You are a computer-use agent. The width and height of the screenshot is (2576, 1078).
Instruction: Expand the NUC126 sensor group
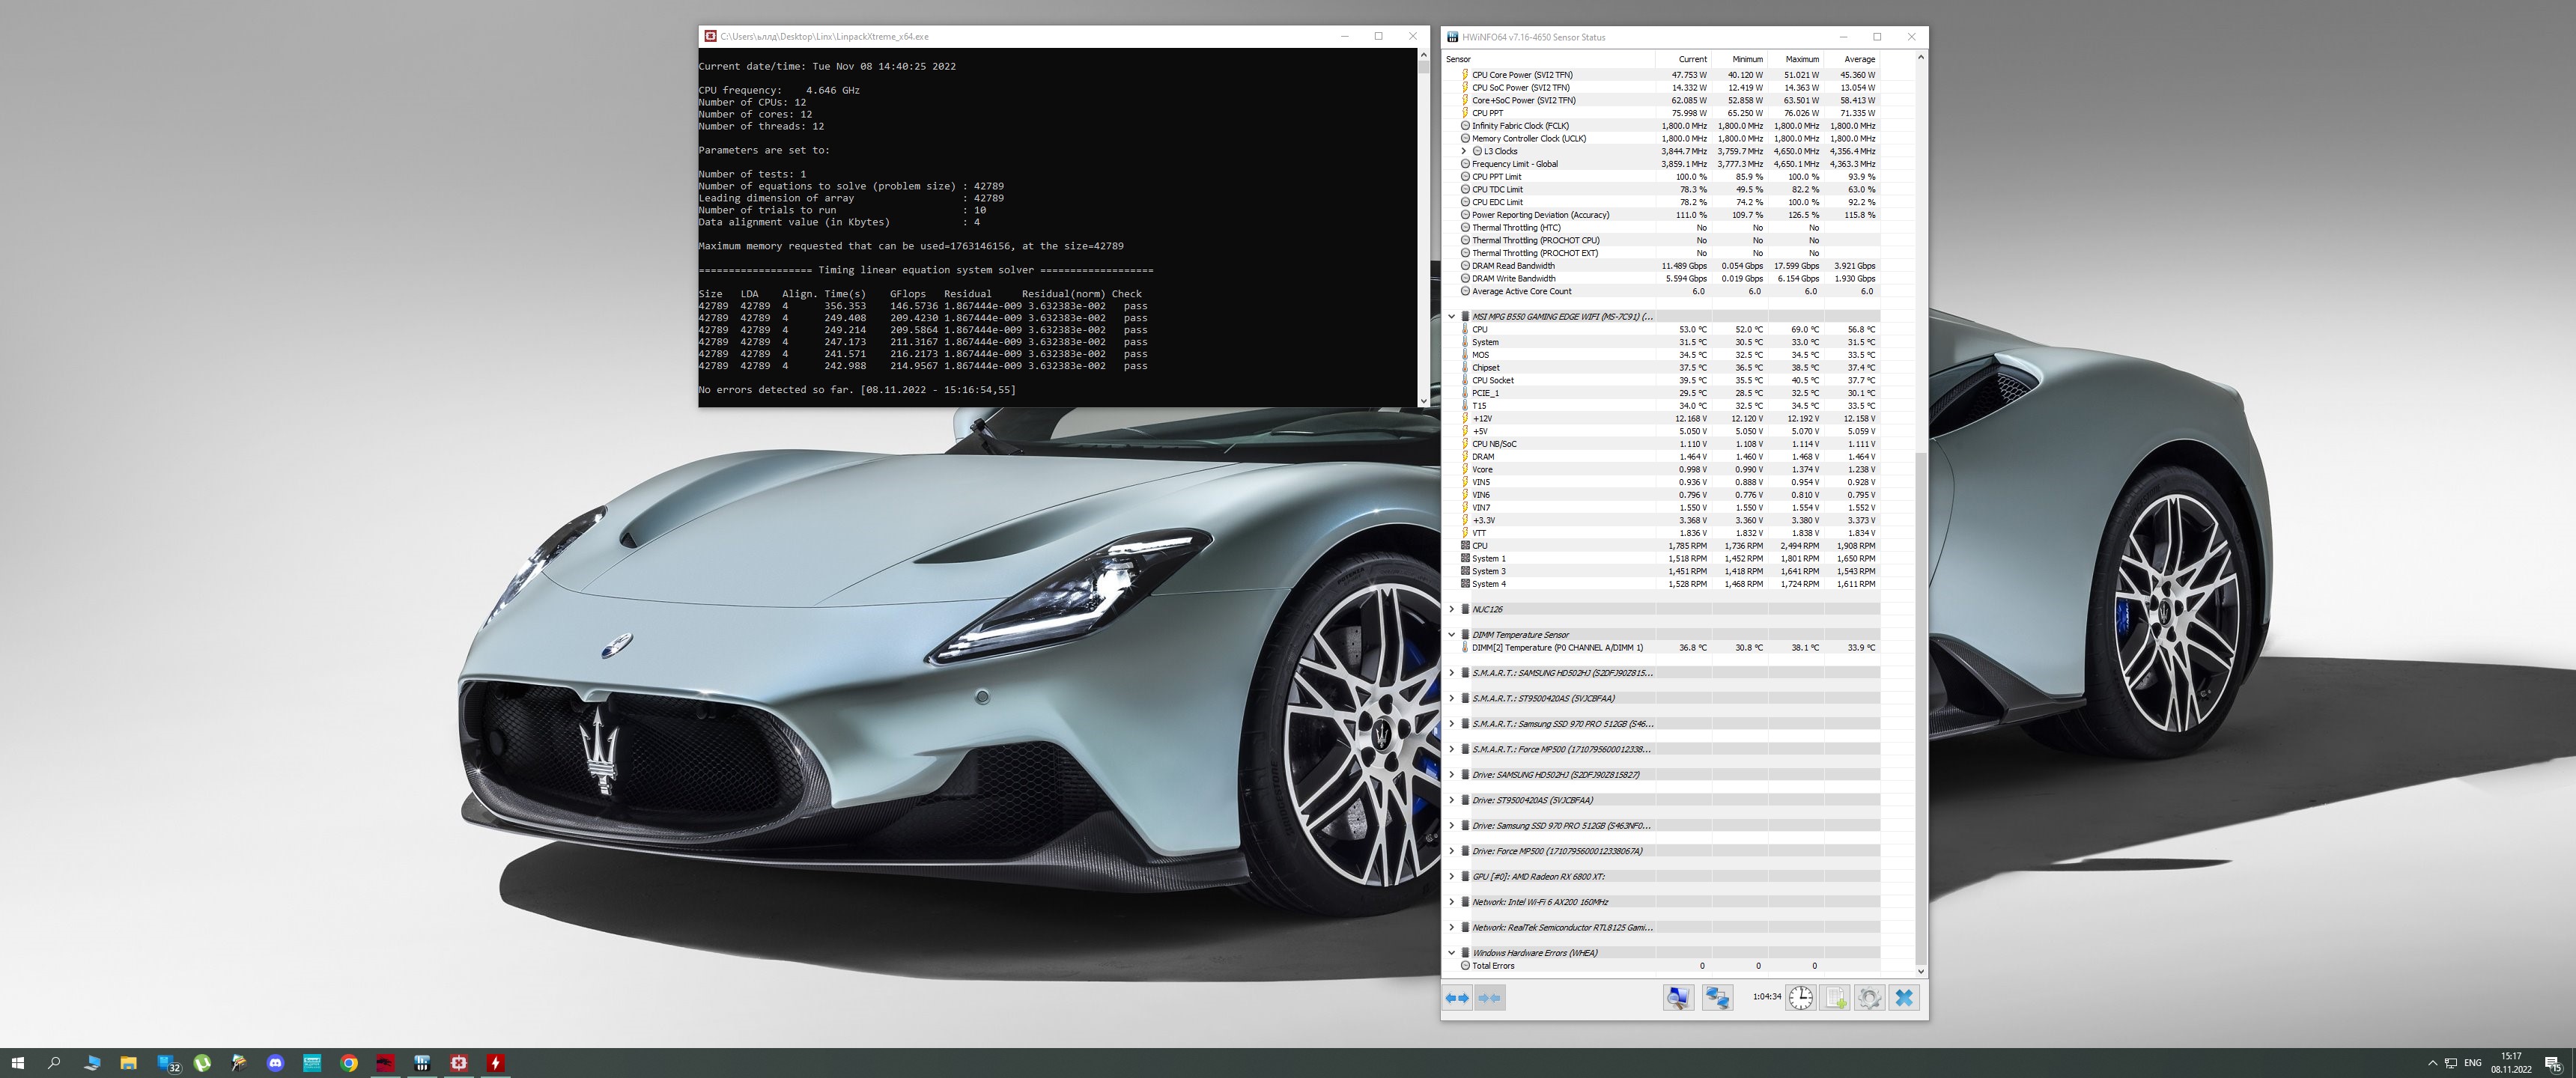[x=1451, y=609]
